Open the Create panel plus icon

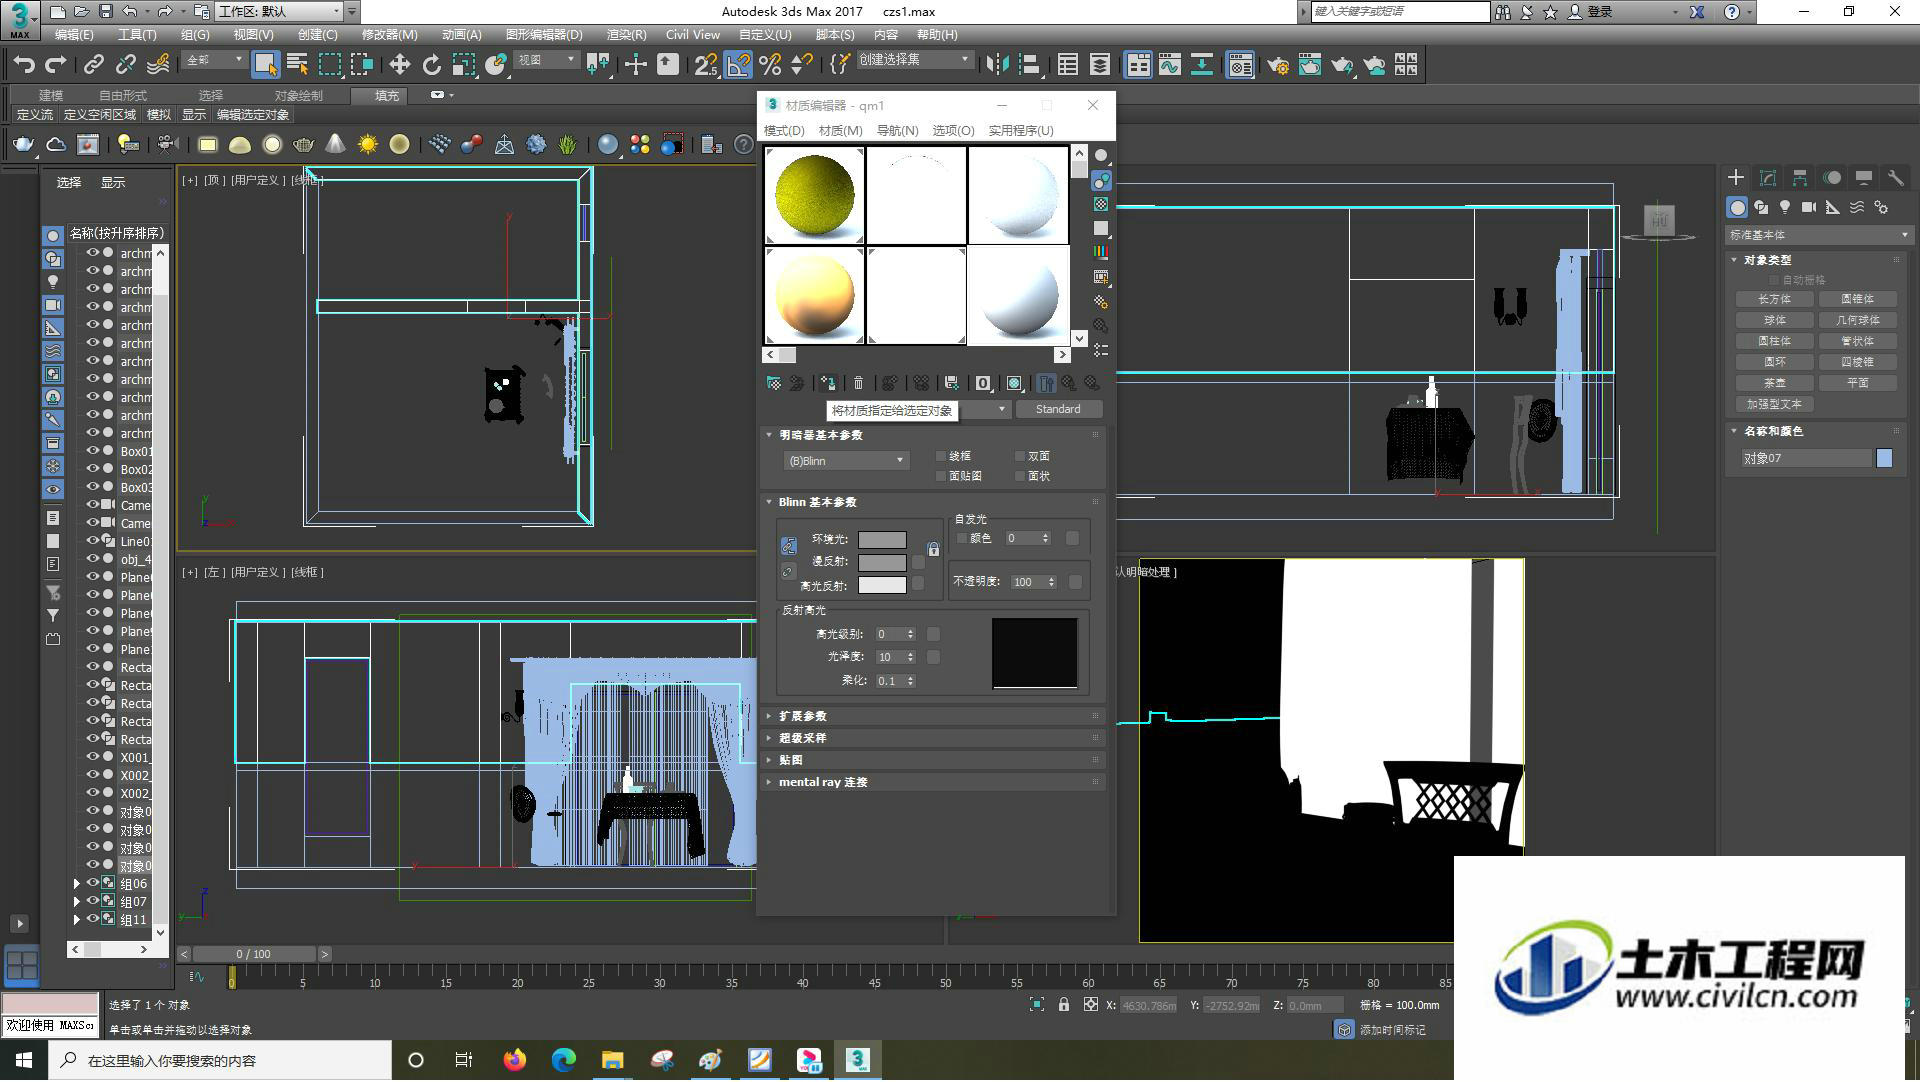coord(1736,178)
